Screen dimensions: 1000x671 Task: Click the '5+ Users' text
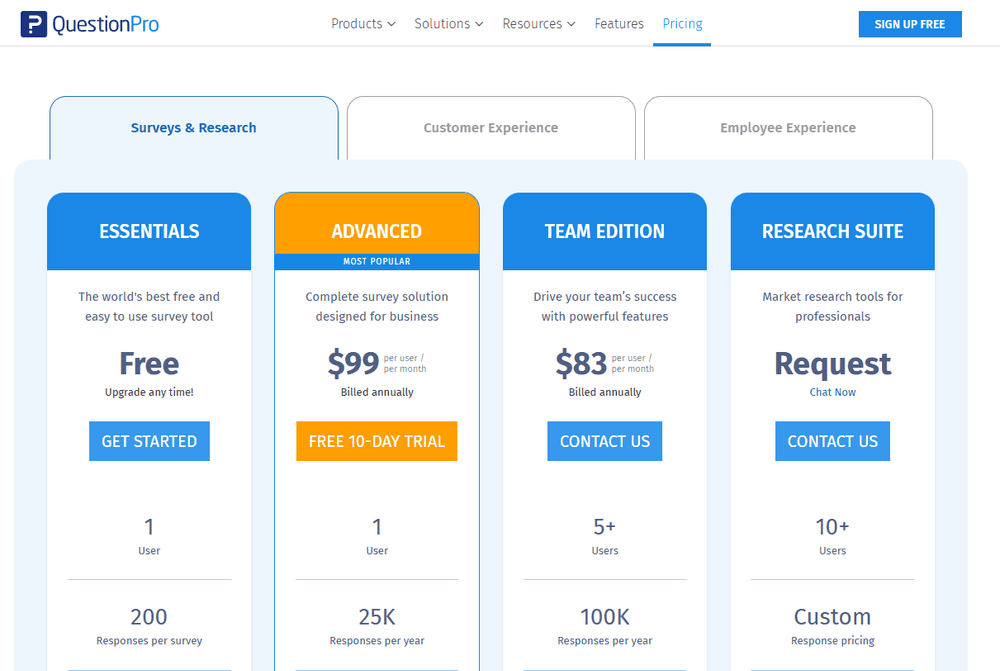(605, 536)
